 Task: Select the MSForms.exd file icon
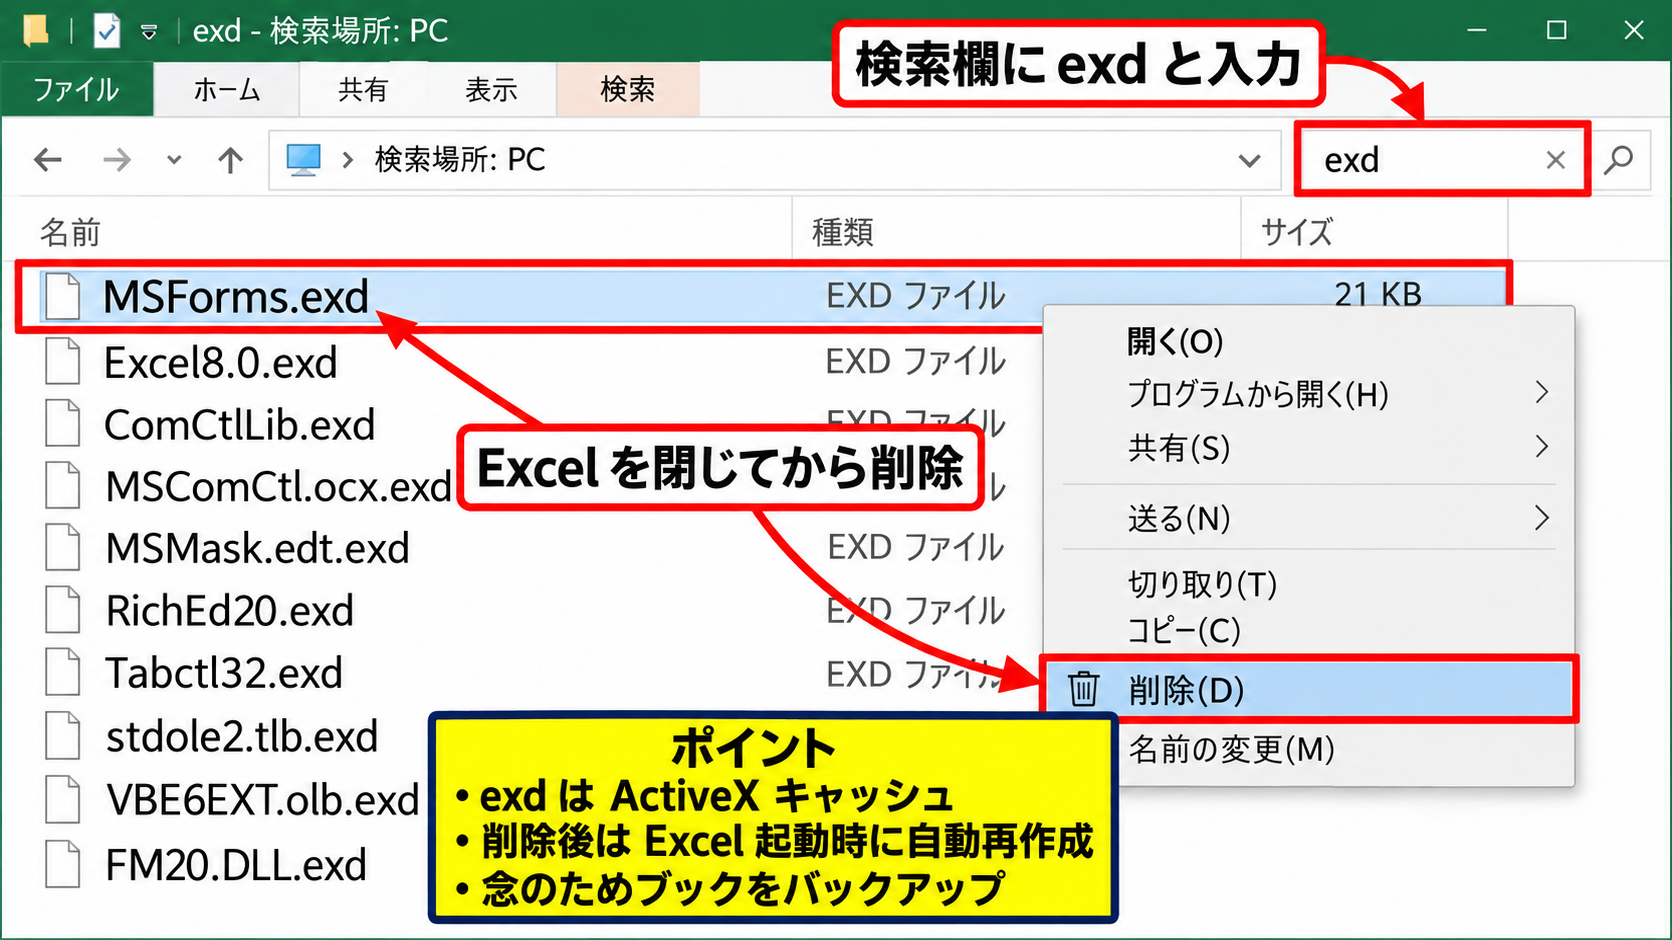pos(62,297)
